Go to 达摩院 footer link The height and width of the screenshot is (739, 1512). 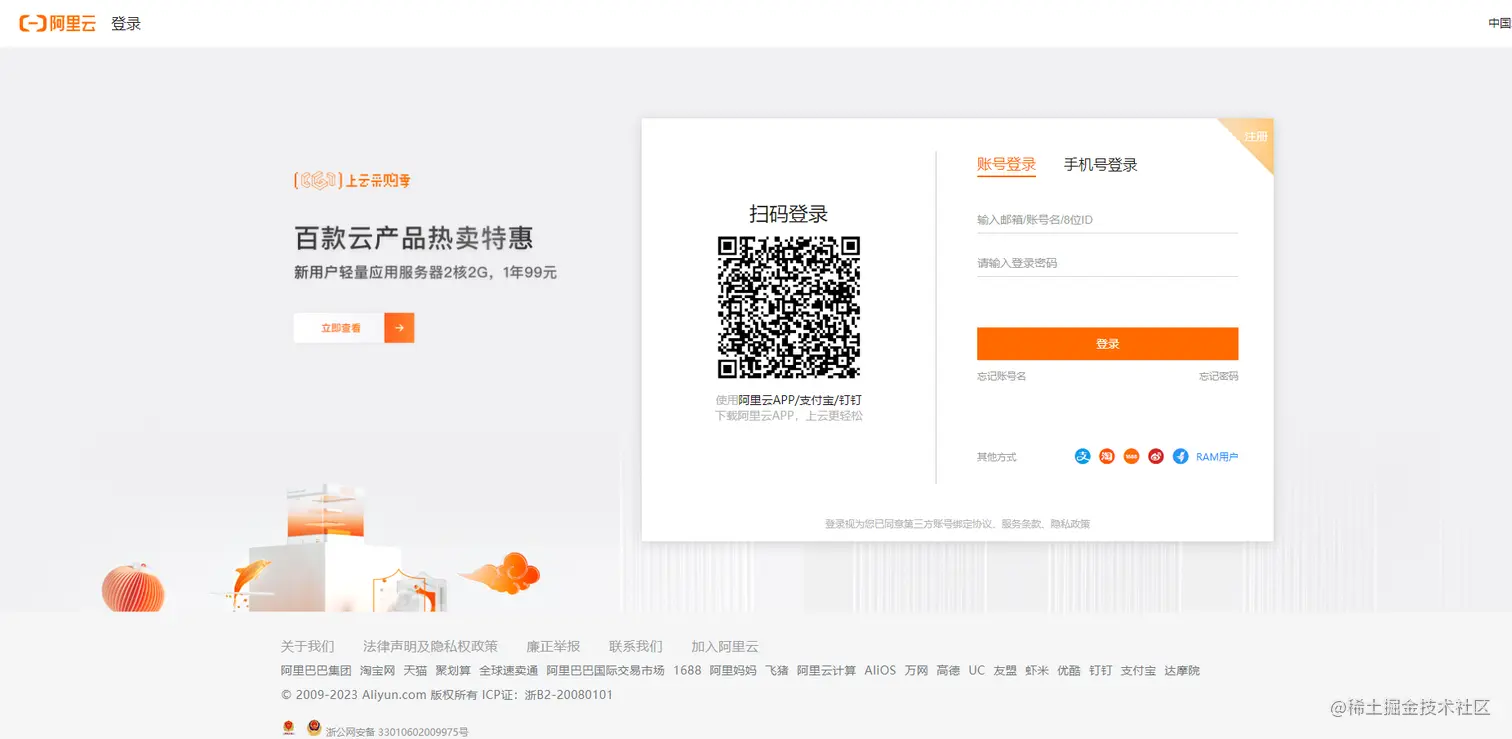click(1182, 671)
